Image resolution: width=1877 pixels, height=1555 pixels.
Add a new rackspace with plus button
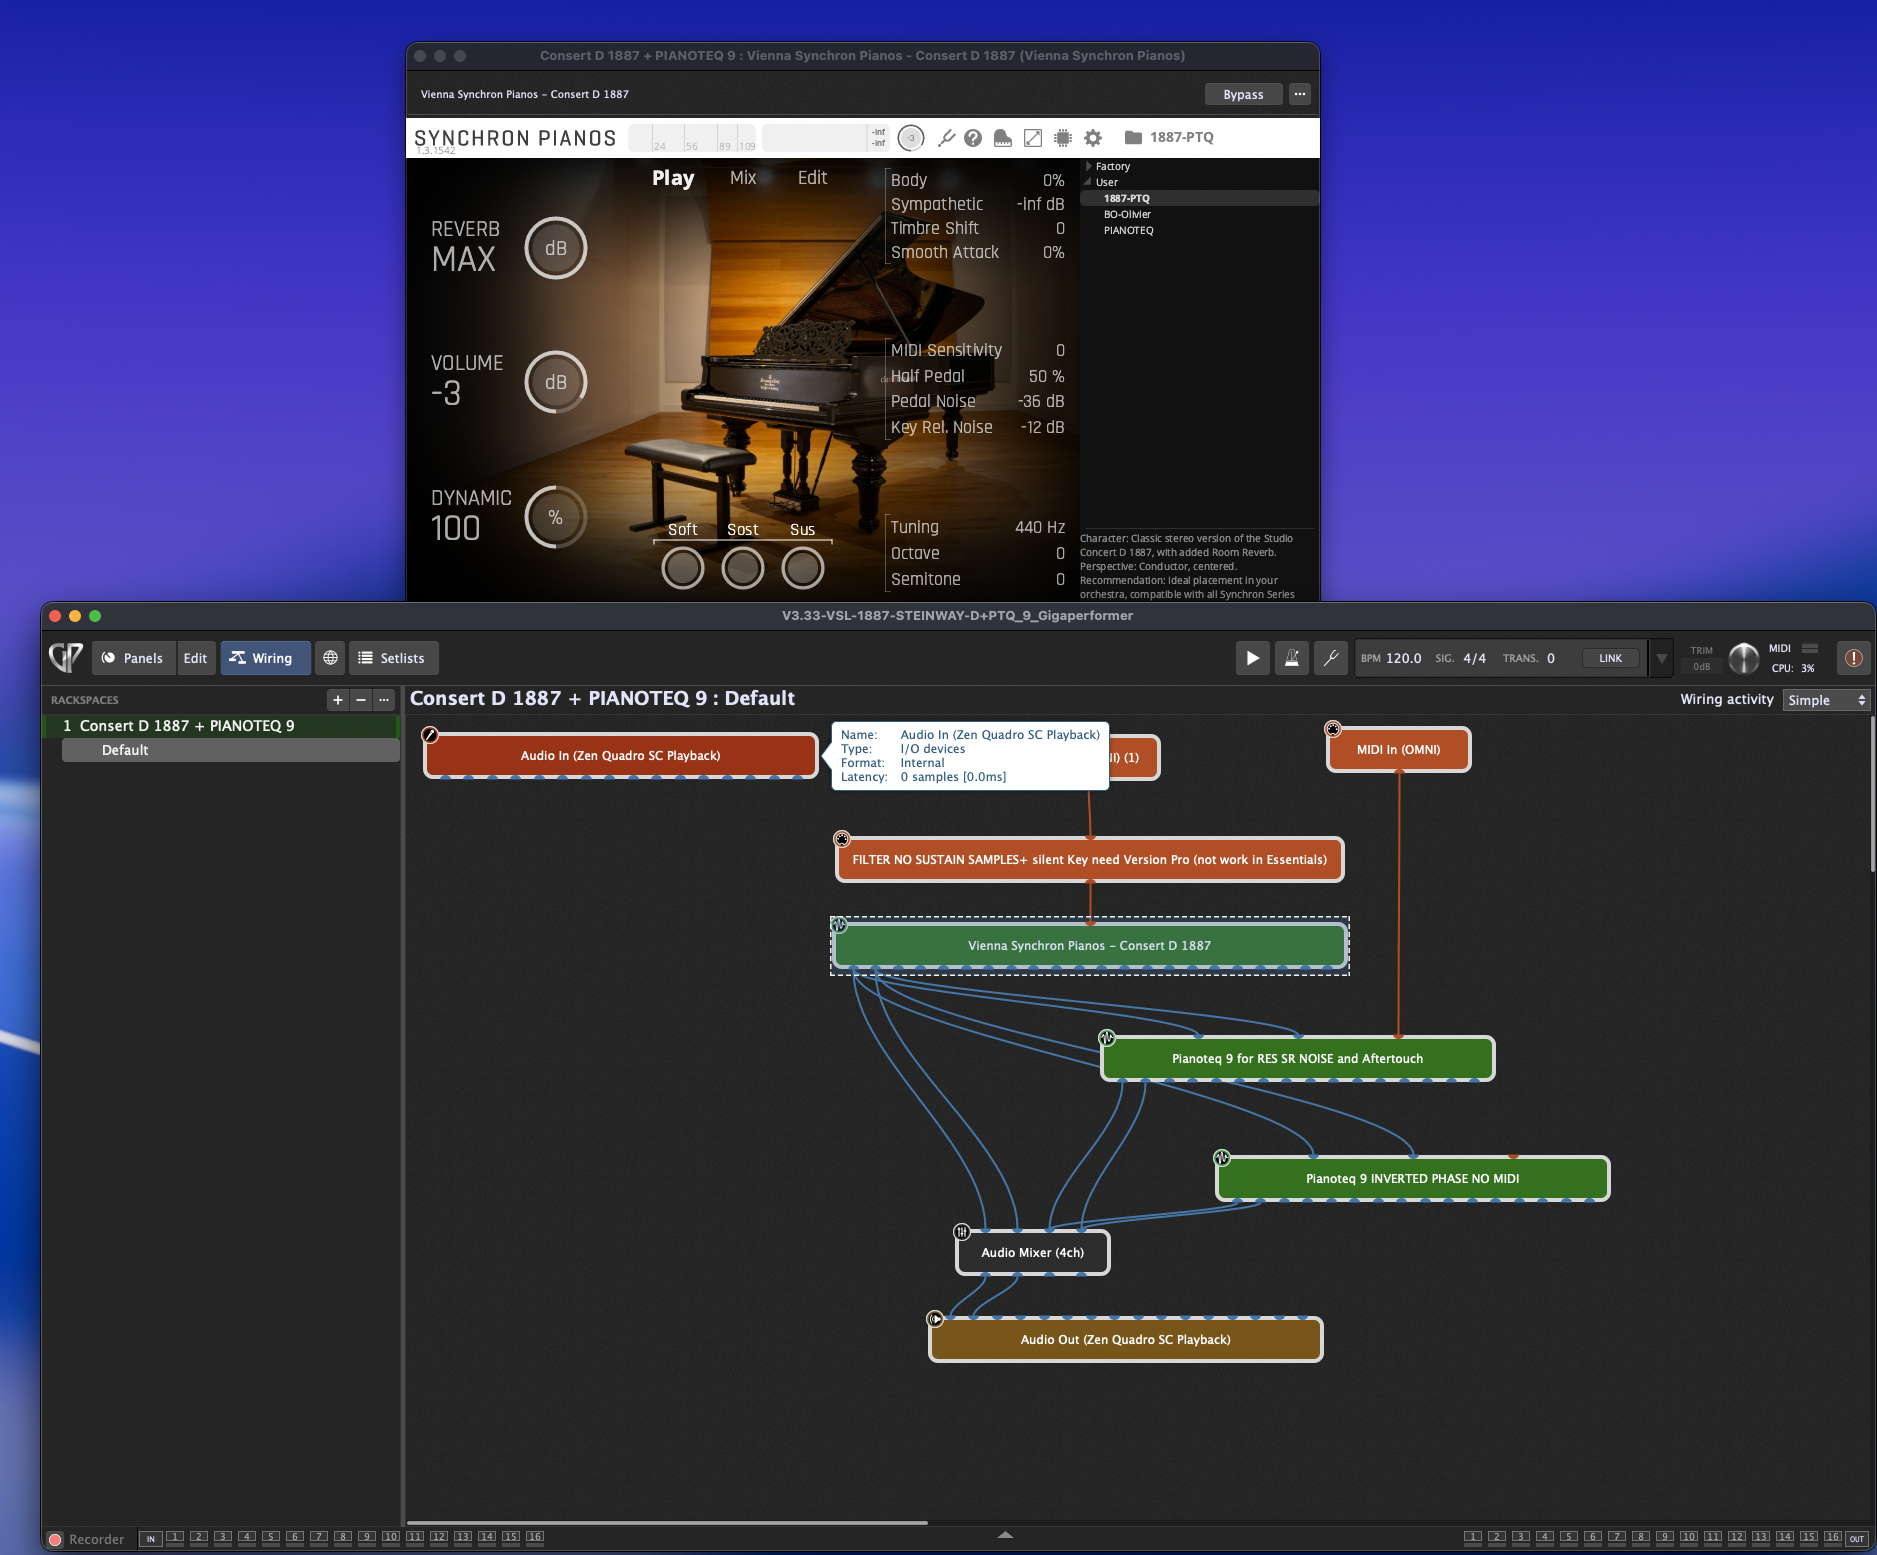click(x=338, y=700)
